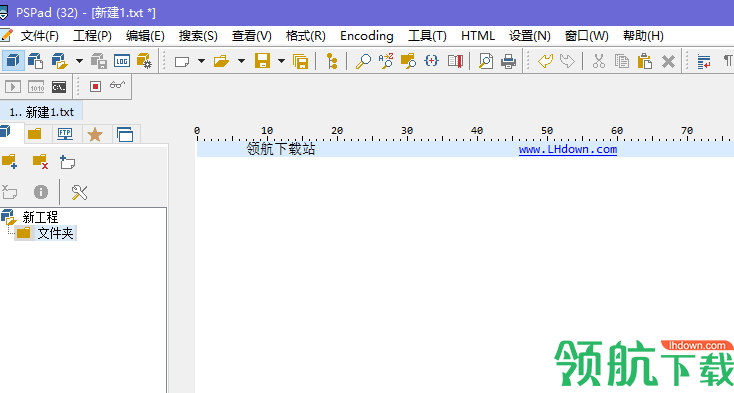The width and height of the screenshot is (734, 393).
Task: Open the project dropdown arrow
Action: (x=79, y=61)
